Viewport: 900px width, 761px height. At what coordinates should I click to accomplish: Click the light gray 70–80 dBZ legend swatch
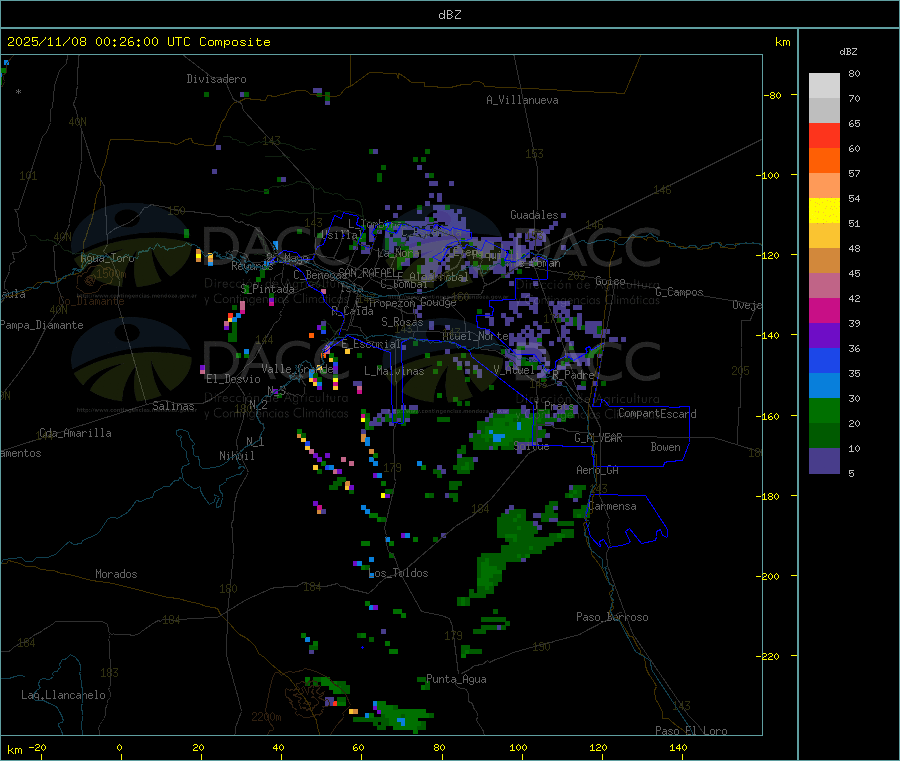[824, 86]
